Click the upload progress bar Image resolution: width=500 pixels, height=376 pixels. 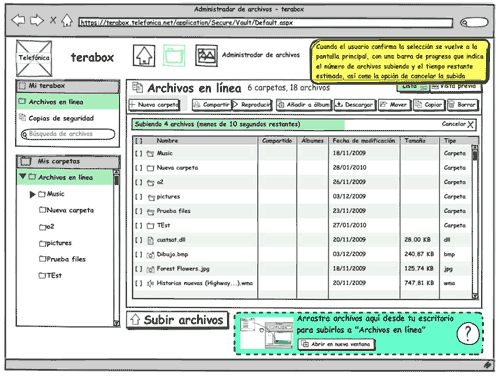tap(304, 124)
